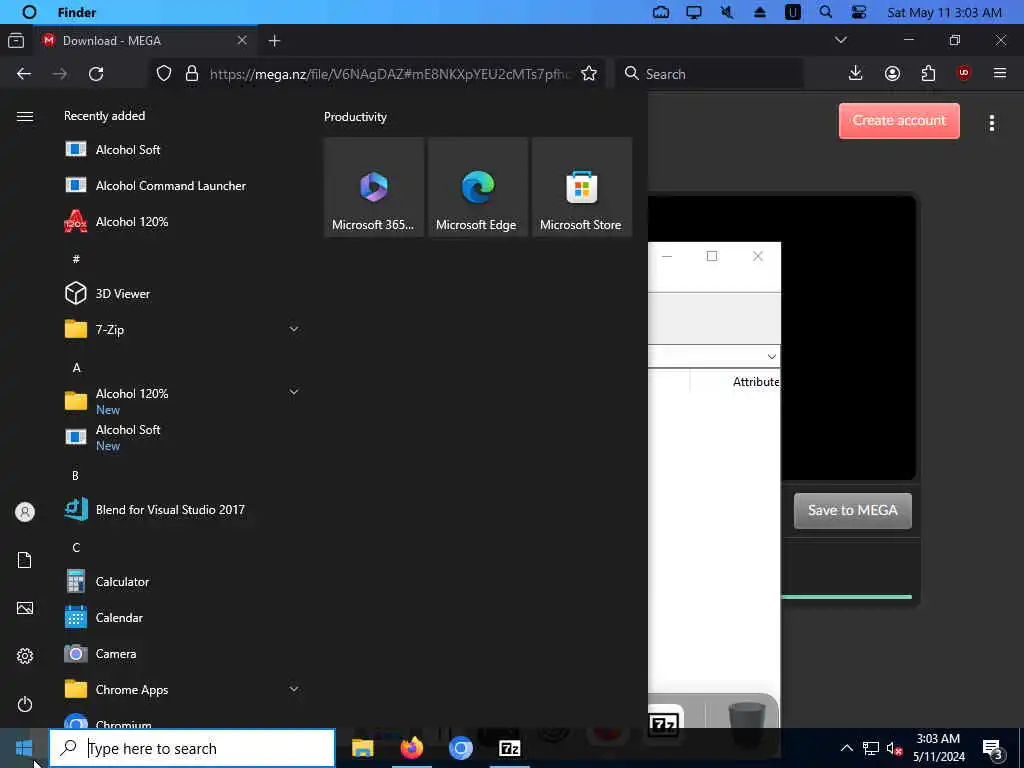Expand the Alcohol 120% folder
The width and height of the screenshot is (1024, 768).
point(294,392)
